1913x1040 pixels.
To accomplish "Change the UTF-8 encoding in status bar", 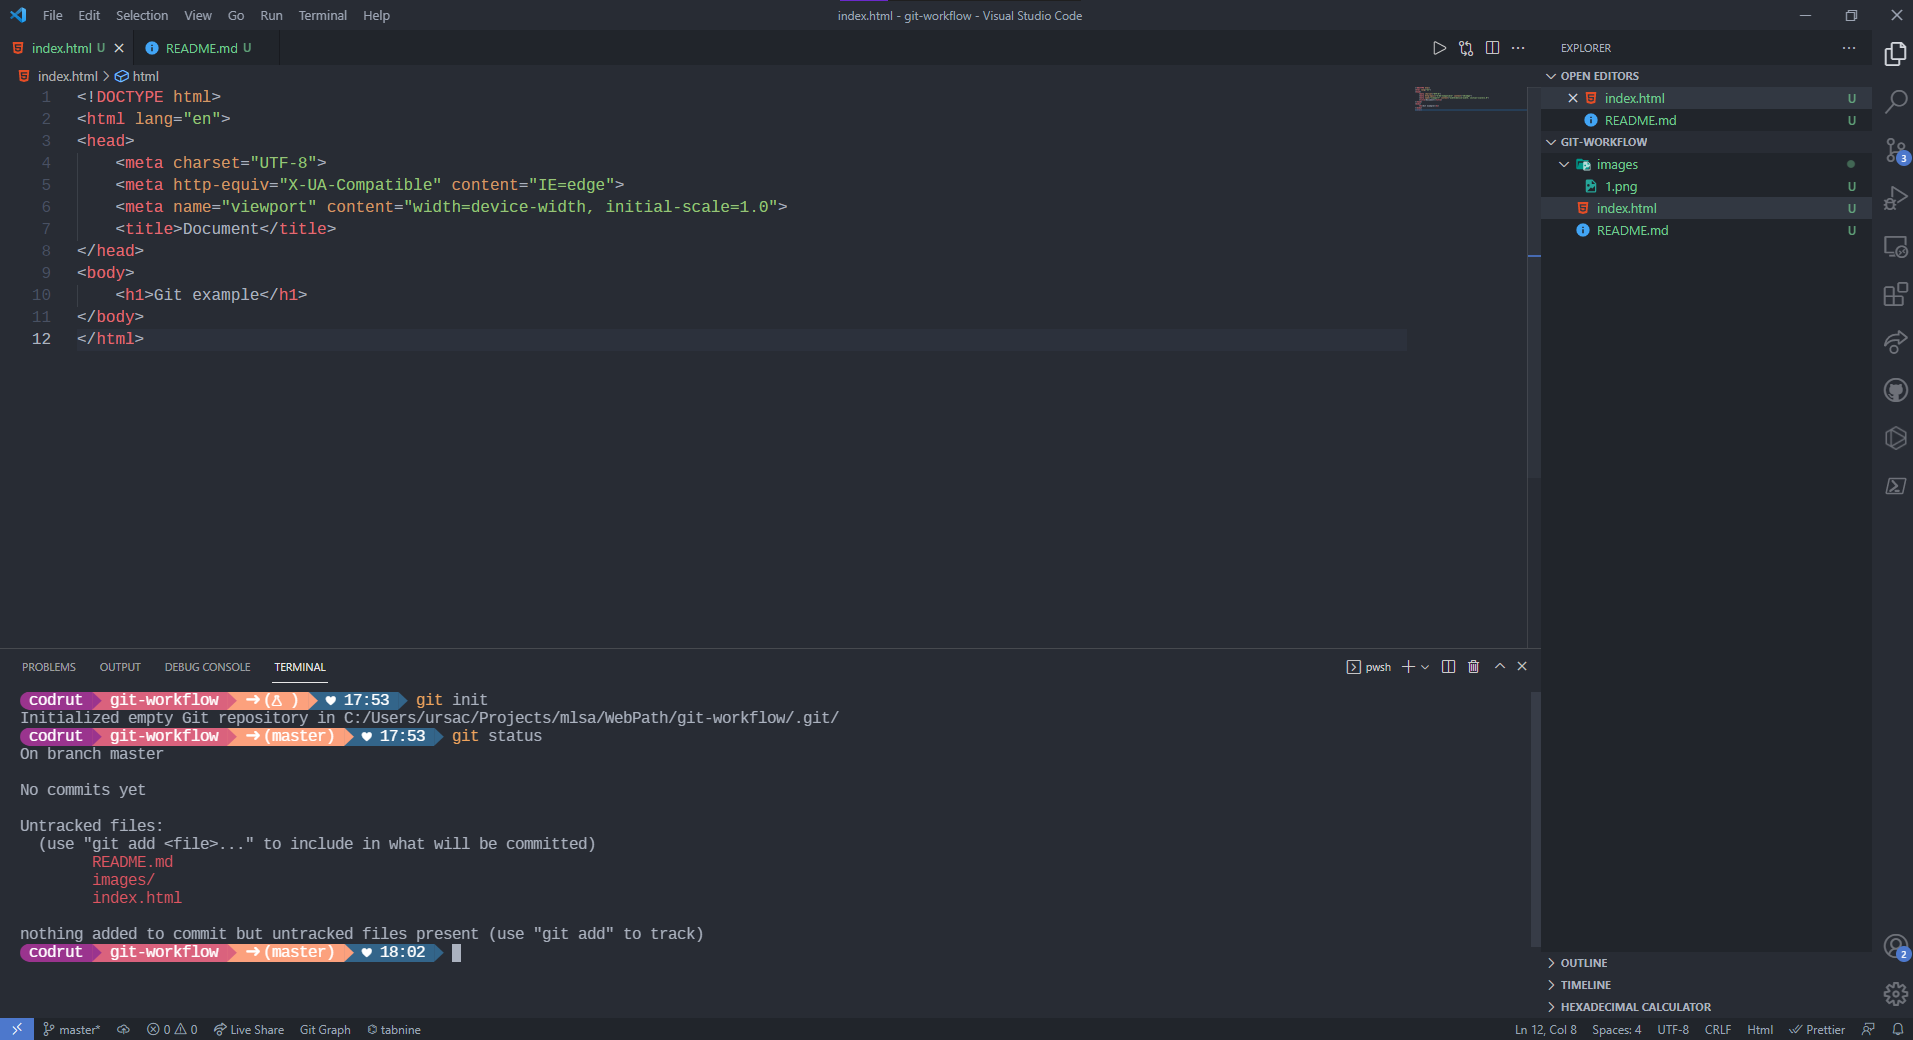I will (x=1673, y=1029).
